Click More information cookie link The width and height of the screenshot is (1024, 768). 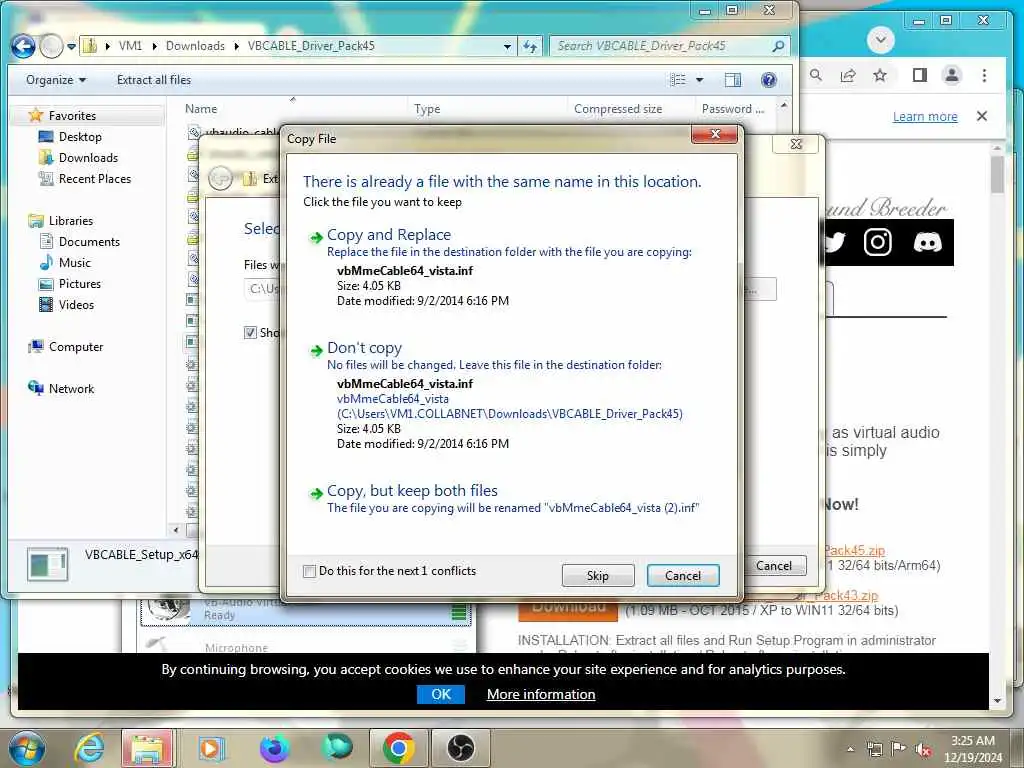point(541,694)
